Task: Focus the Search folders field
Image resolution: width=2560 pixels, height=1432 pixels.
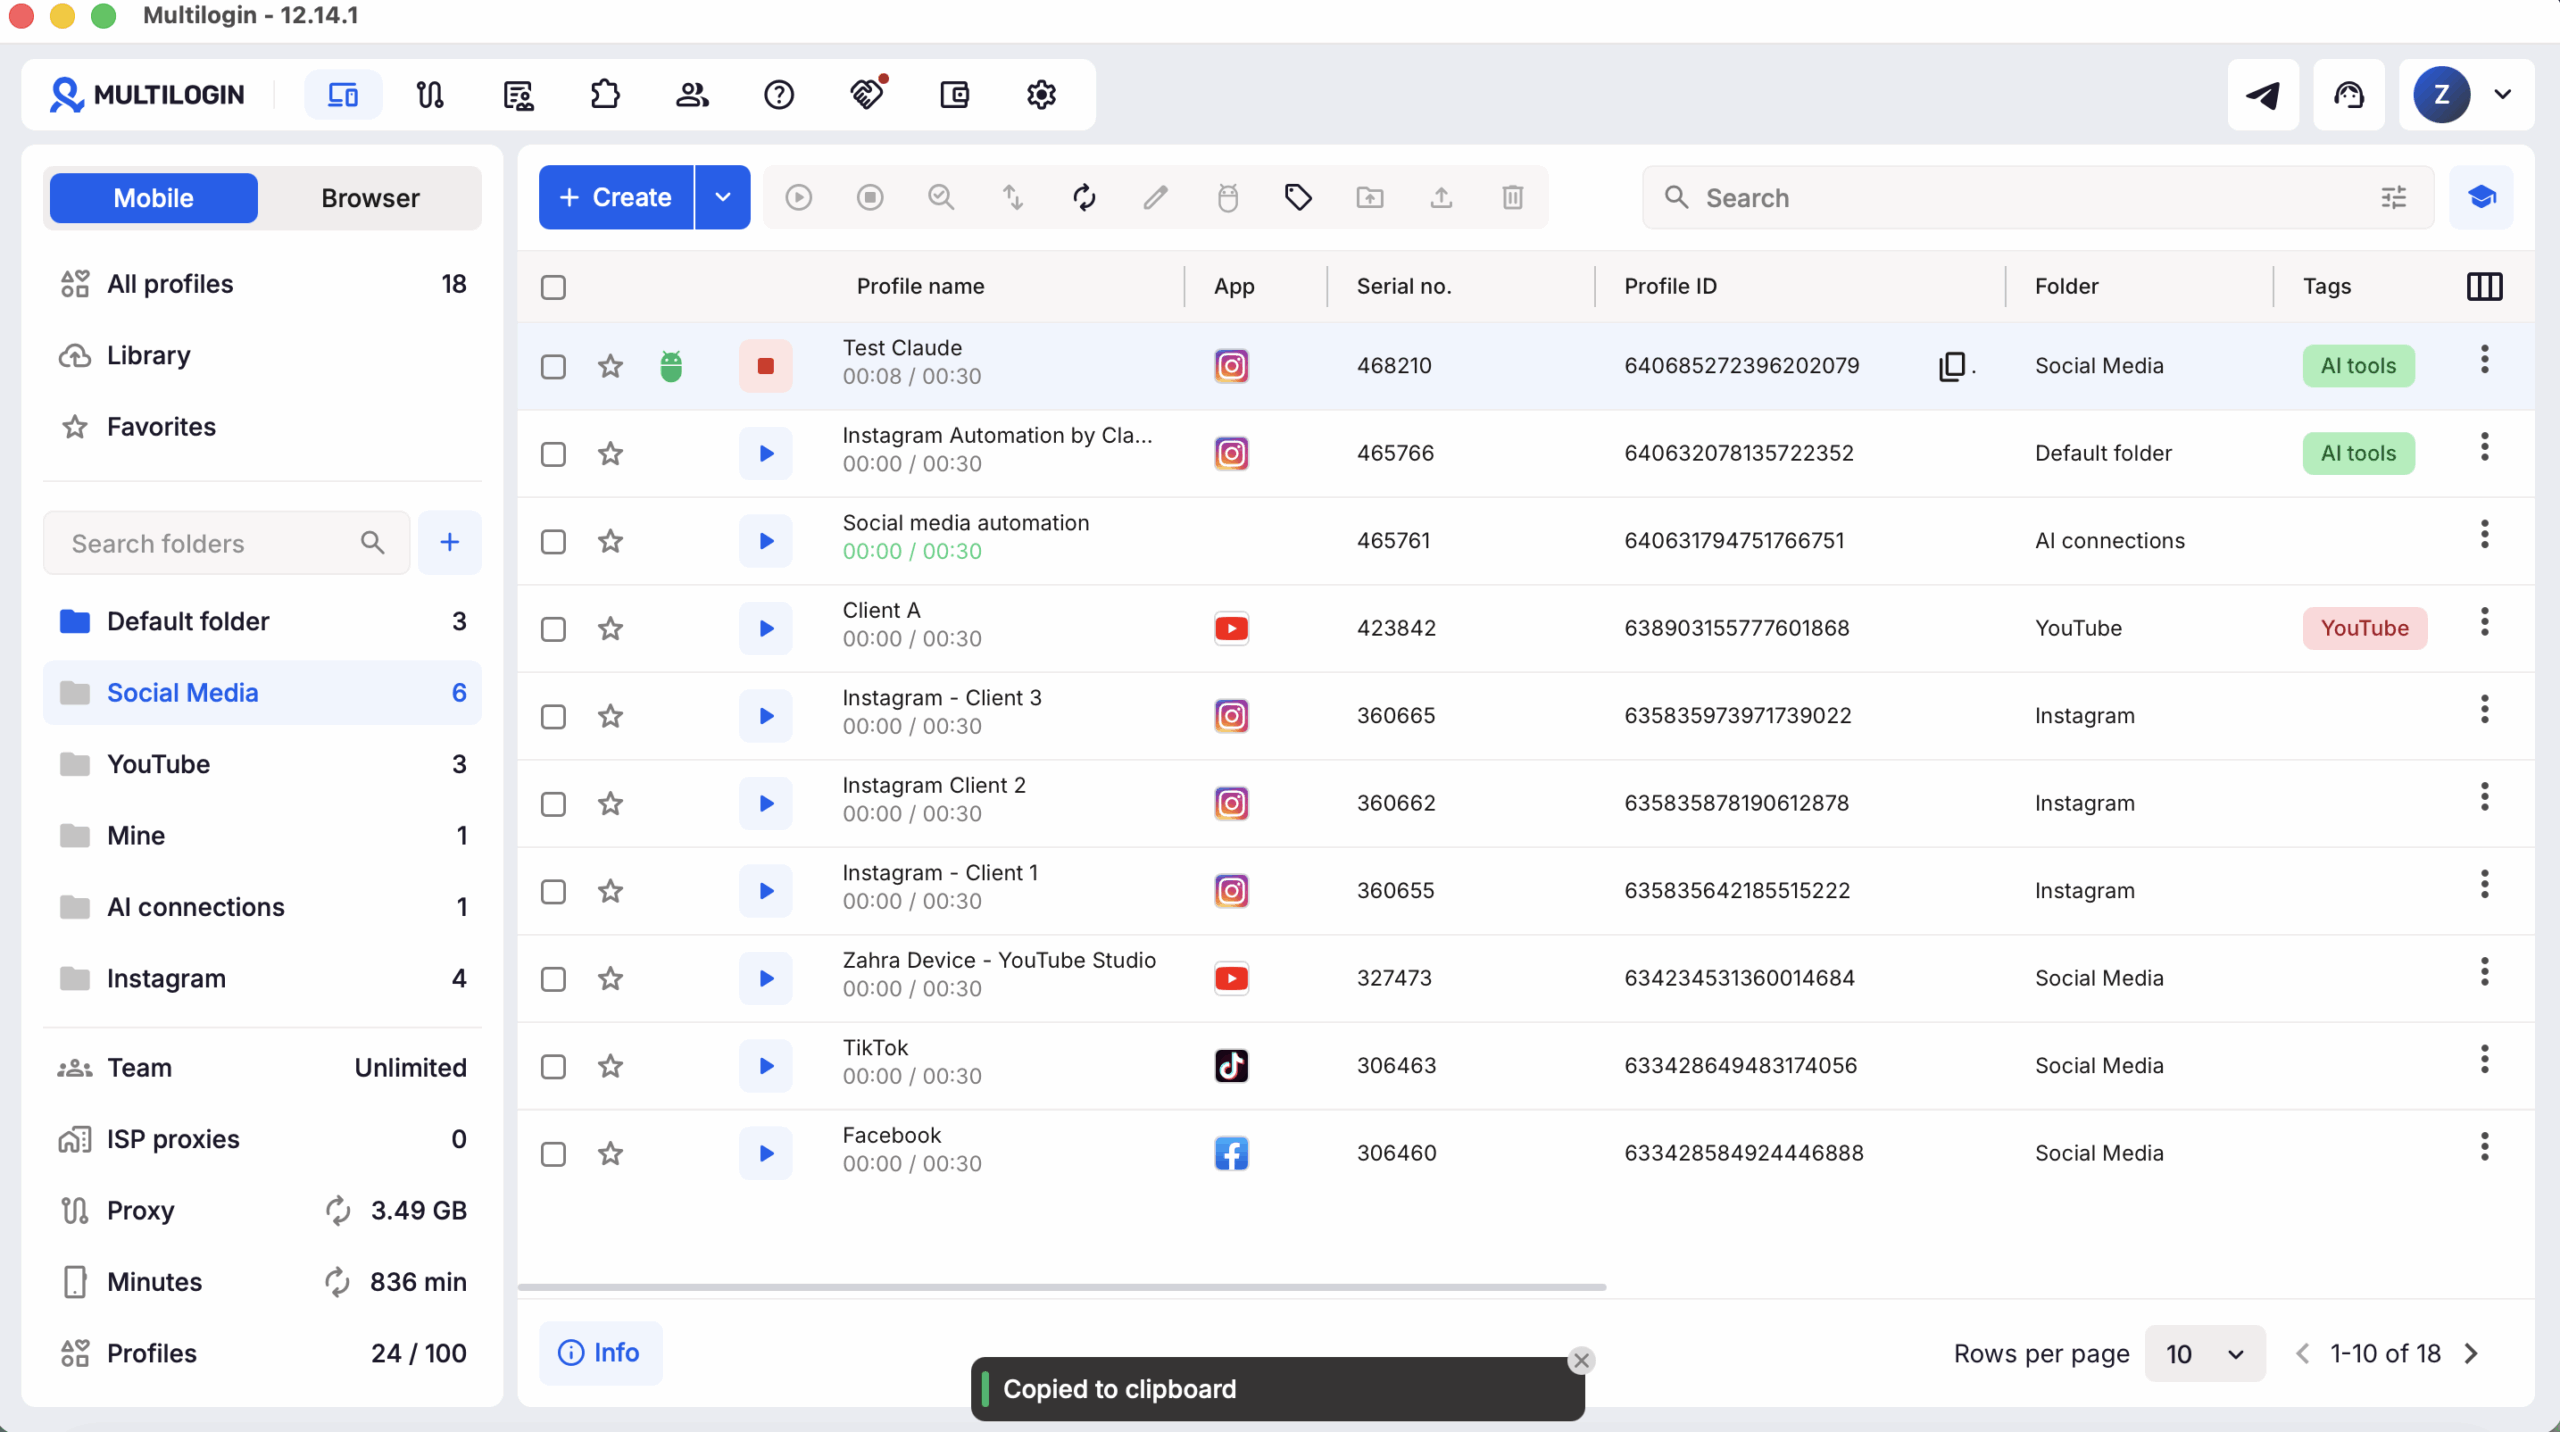Action: [227, 543]
